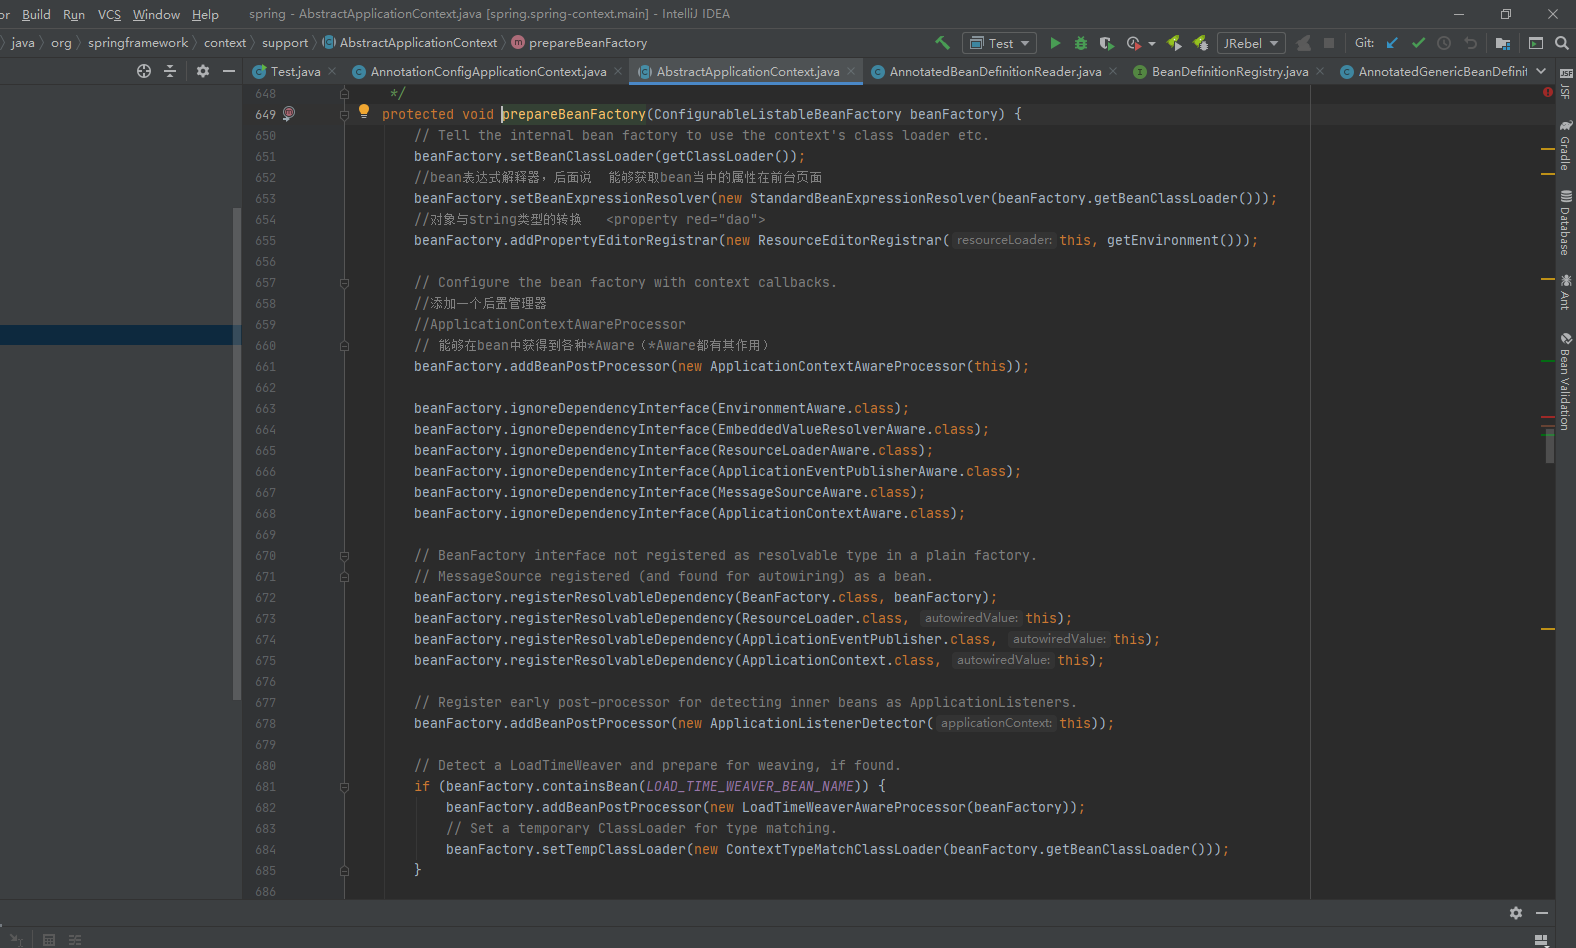Click the AbstractApplicationContext breadcrumb
The image size is (1576, 948).
click(x=410, y=43)
